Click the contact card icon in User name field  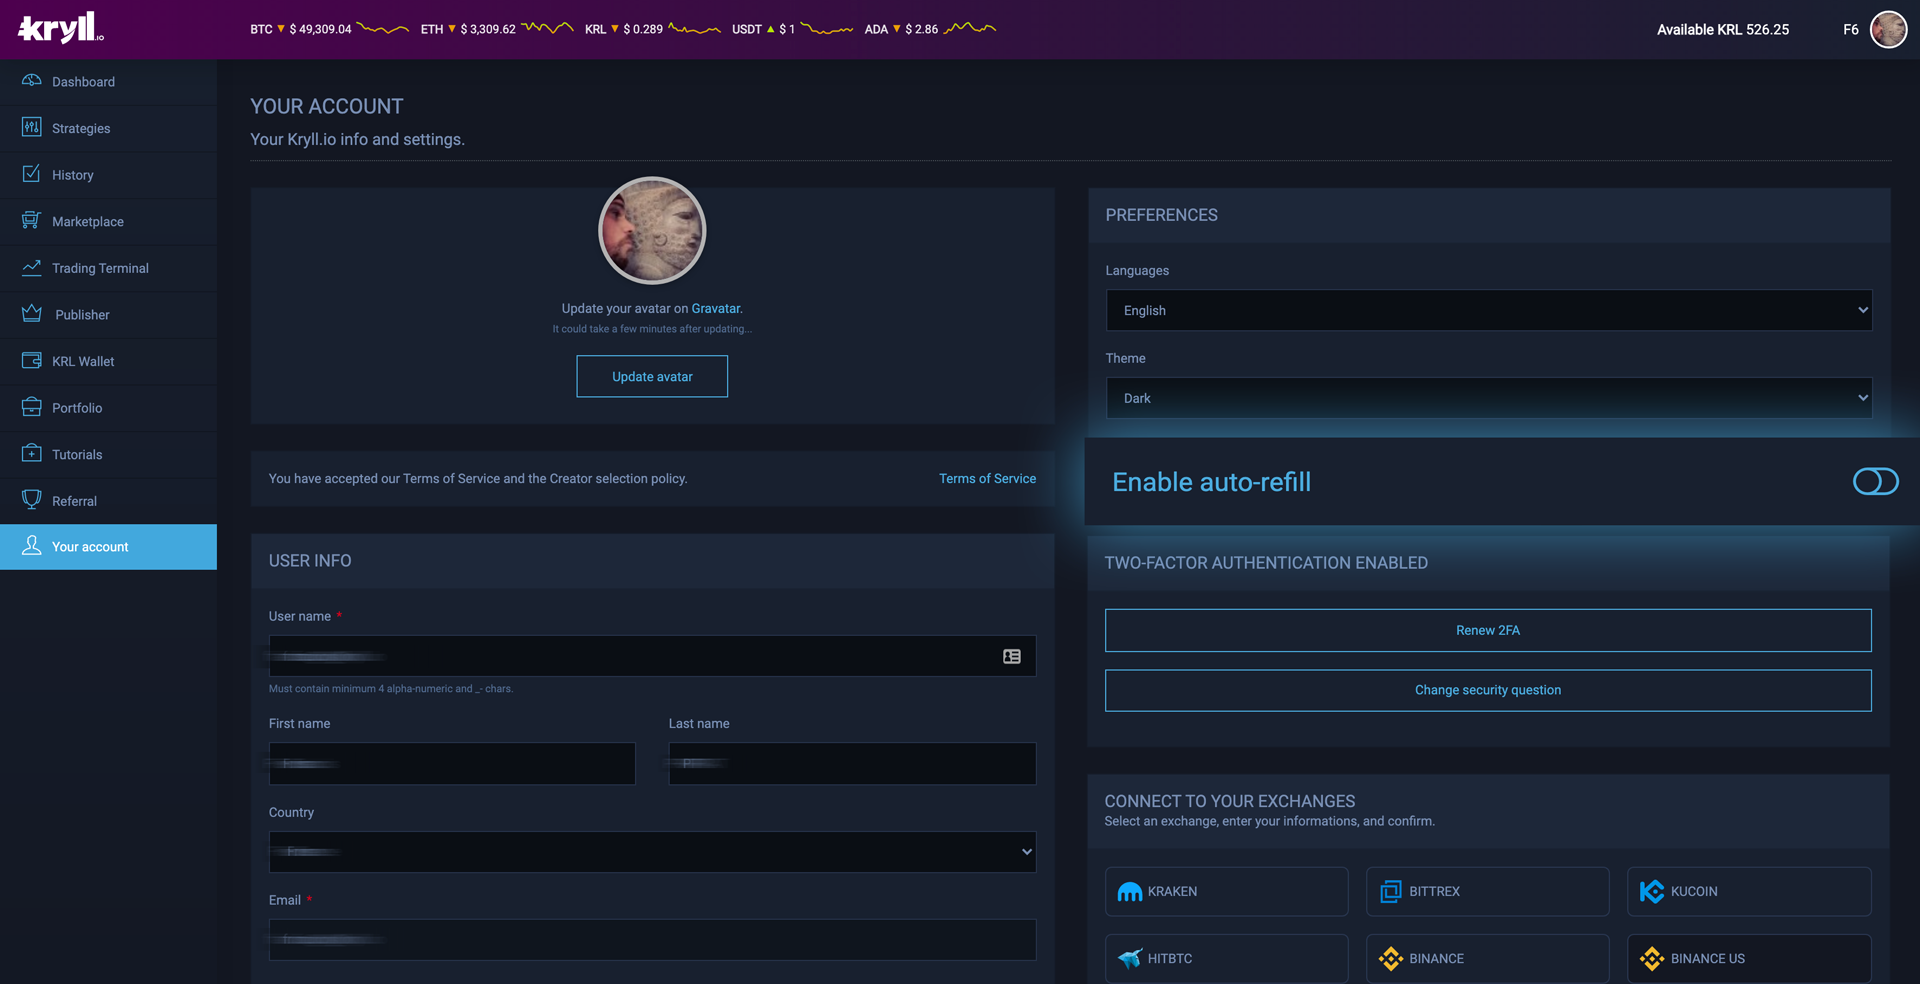click(1012, 656)
